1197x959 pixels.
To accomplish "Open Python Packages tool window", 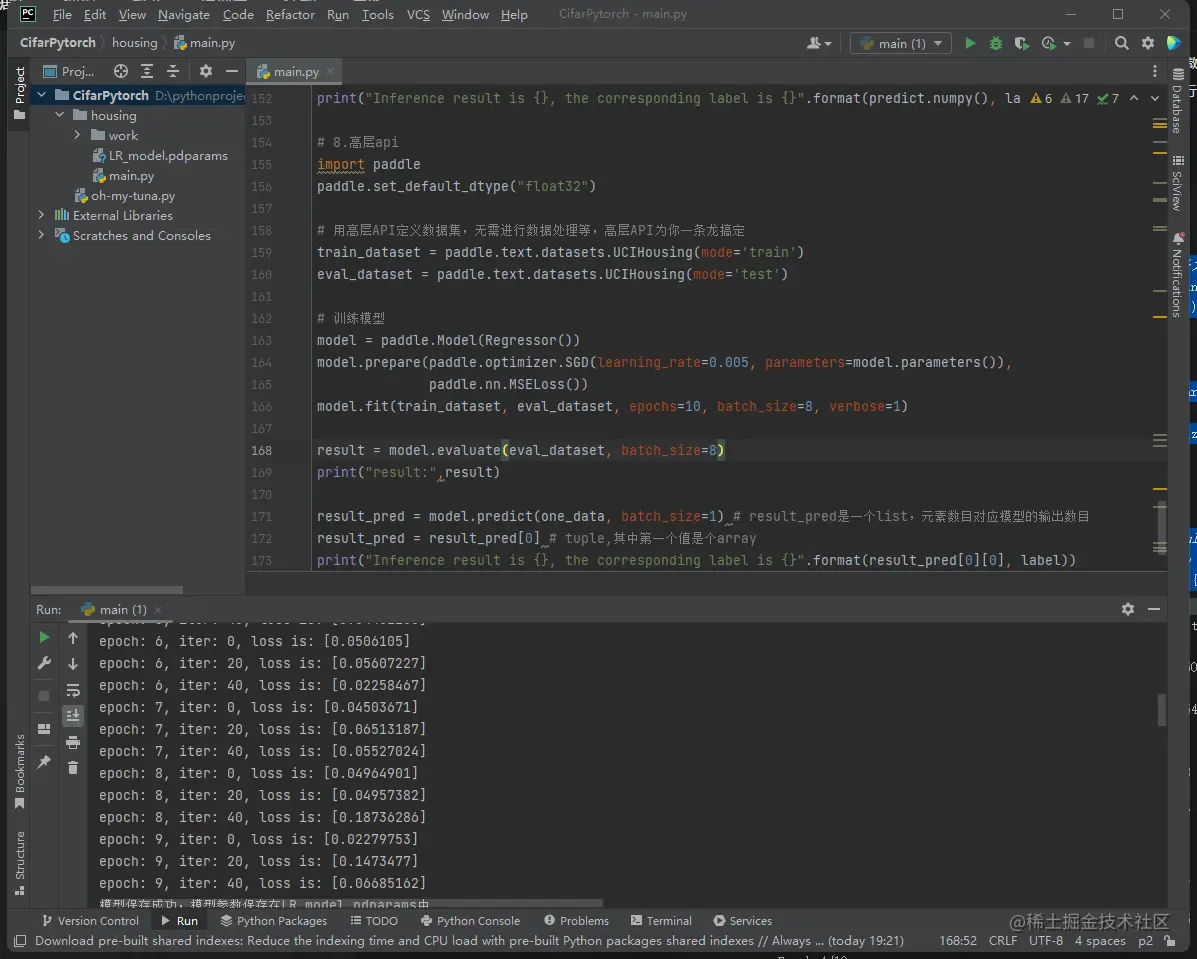I will [273, 920].
